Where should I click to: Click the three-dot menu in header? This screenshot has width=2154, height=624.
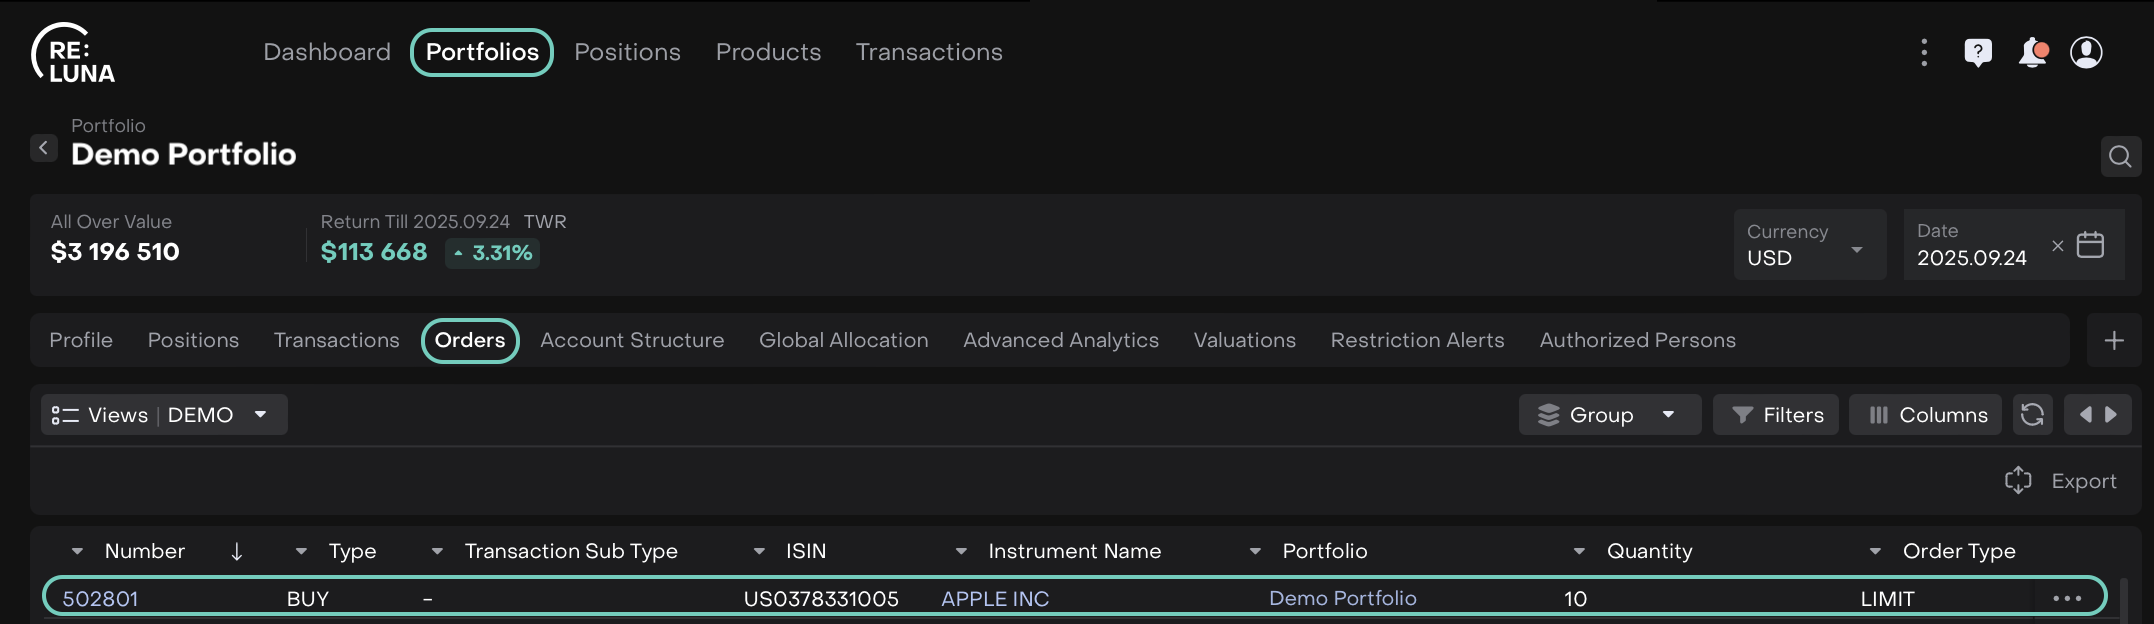click(1924, 52)
